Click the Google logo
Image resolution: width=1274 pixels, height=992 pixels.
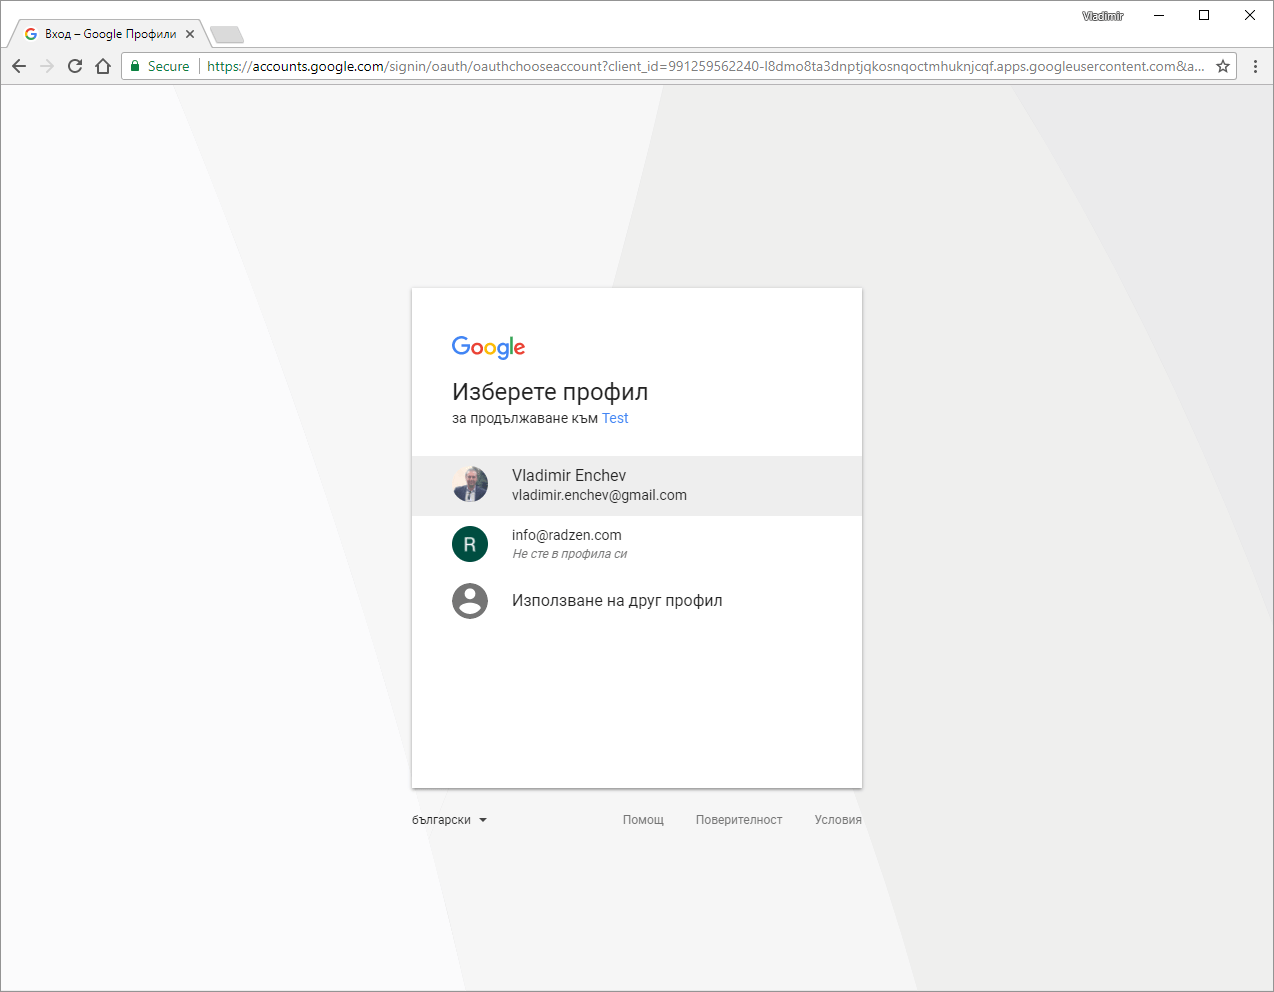(x=488, y=347)
